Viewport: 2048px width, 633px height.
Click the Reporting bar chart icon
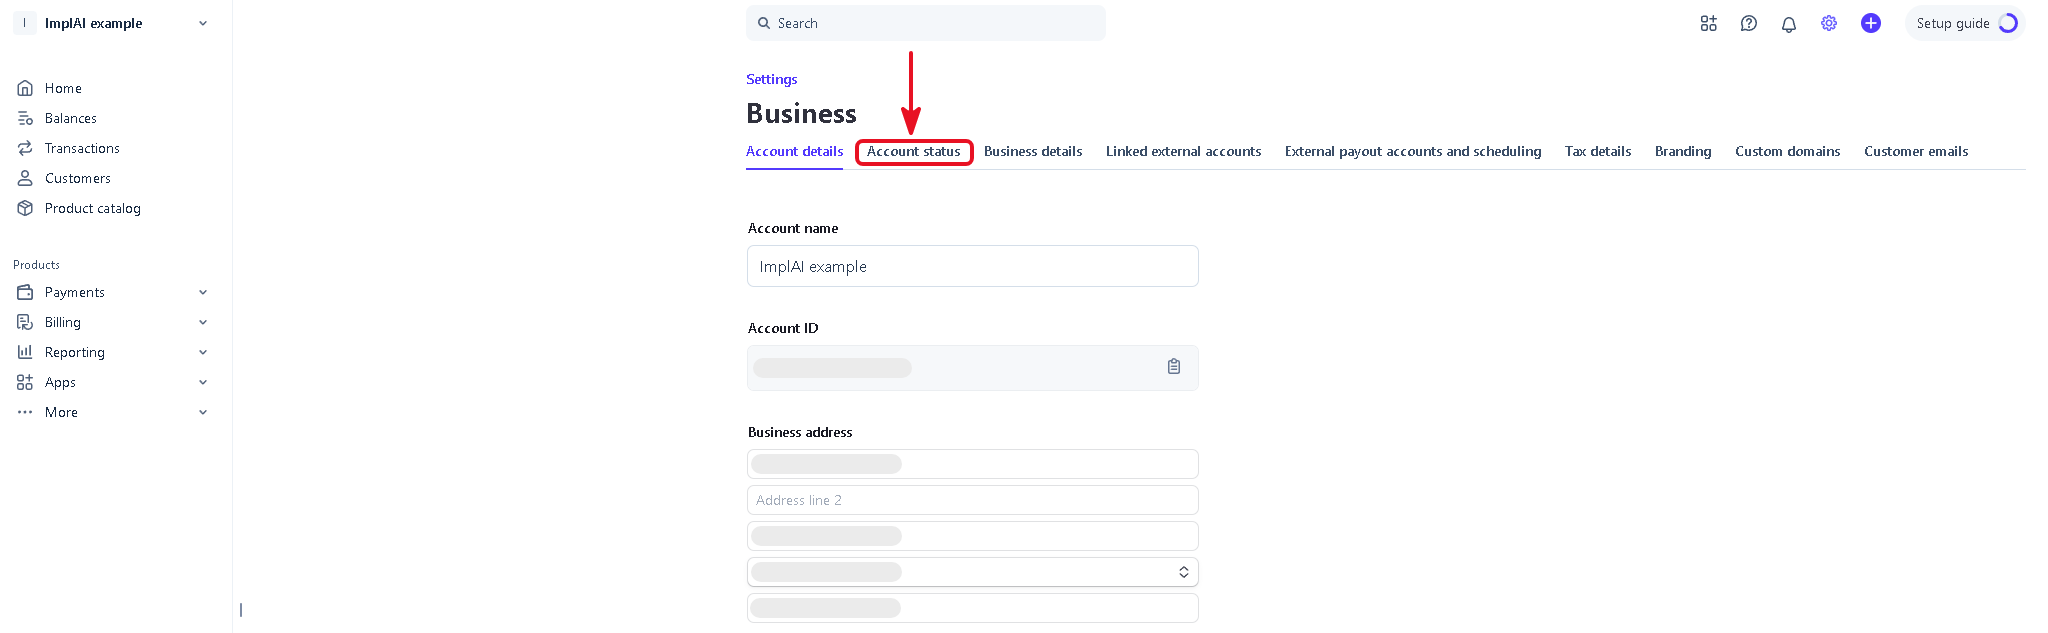[x=25, y=352]
